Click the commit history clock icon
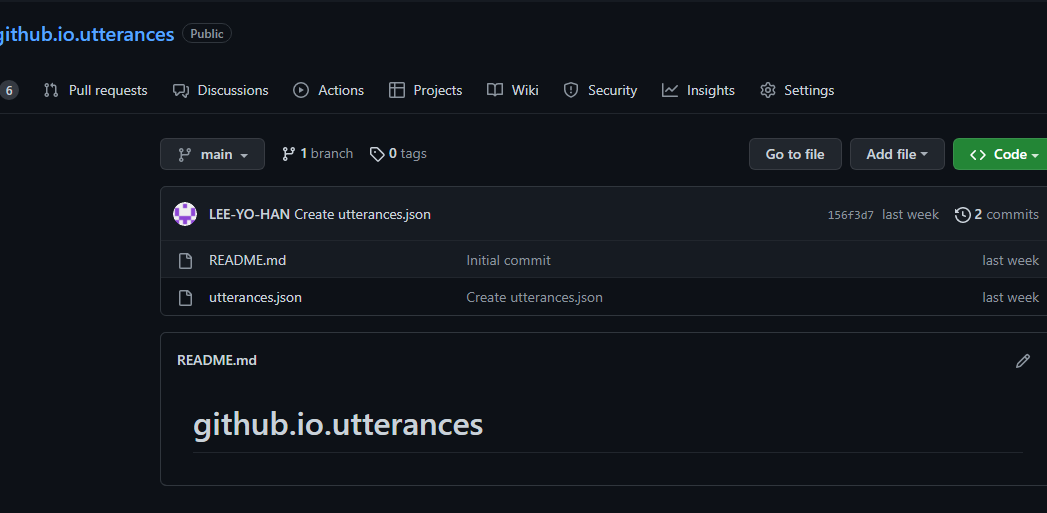The height and width of the screenshot is (513, 1047). click(962, 214)
